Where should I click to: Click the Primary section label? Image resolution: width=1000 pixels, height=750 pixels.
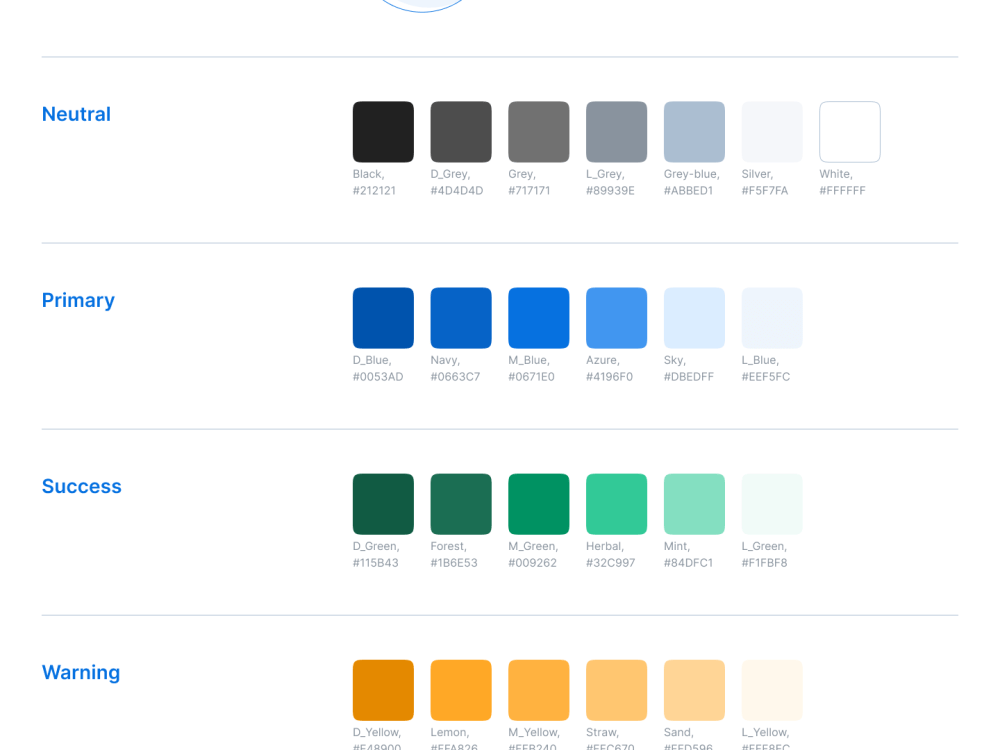78,300
